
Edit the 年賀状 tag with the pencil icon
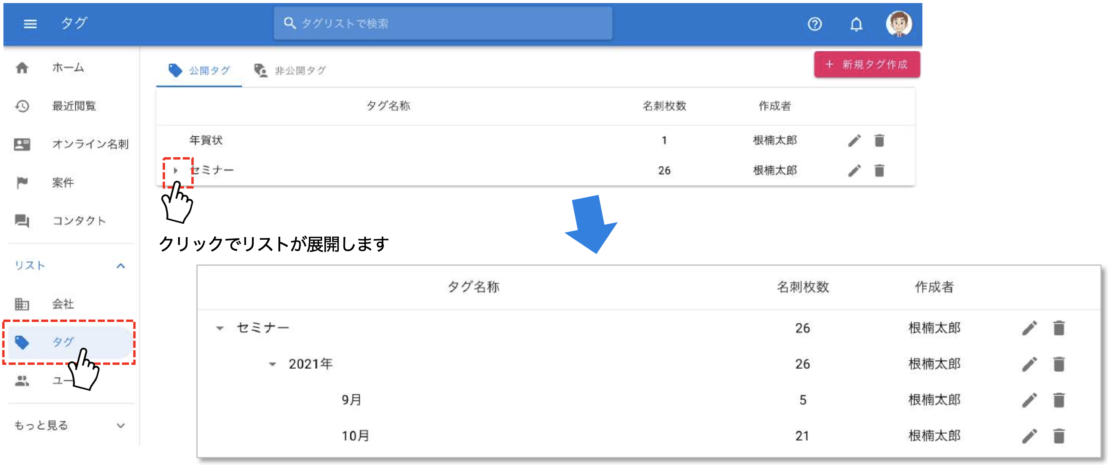click(854, 141)
